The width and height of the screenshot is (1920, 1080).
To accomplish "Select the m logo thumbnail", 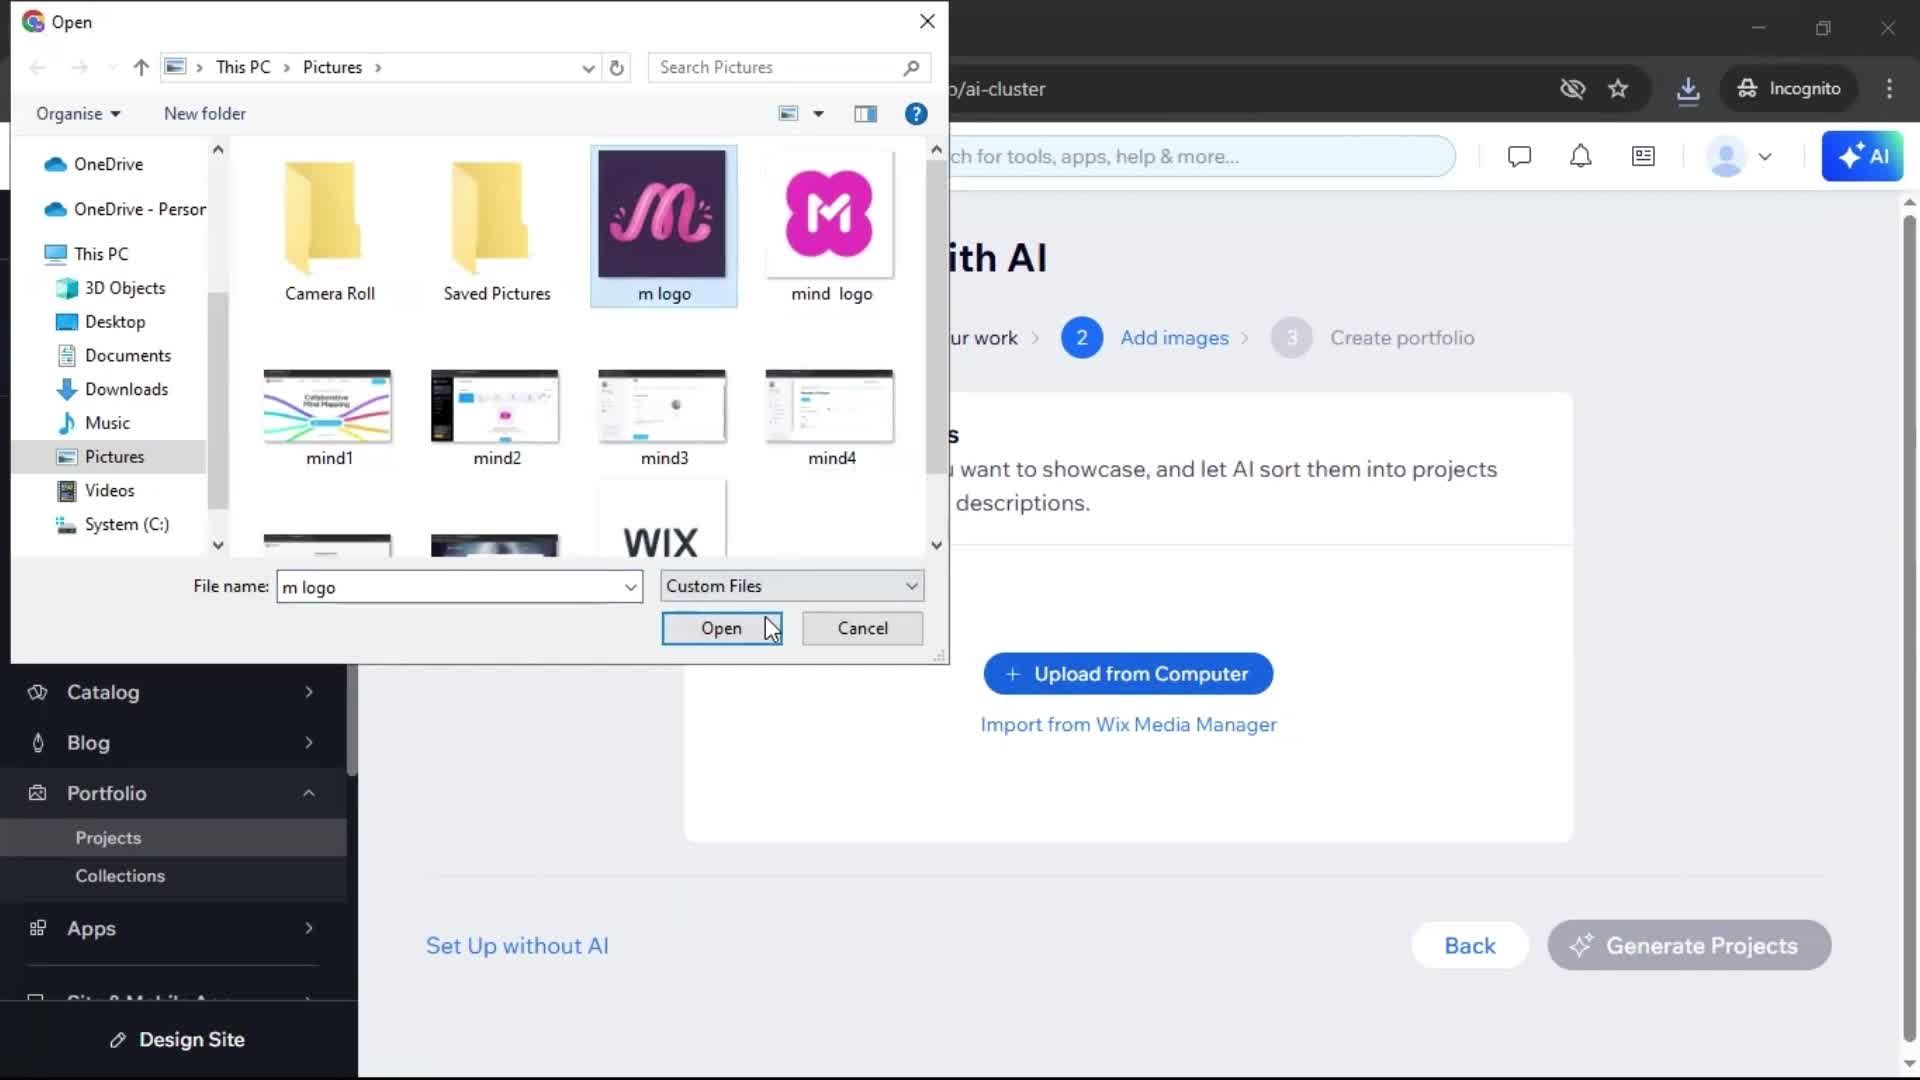I will 663,227.
